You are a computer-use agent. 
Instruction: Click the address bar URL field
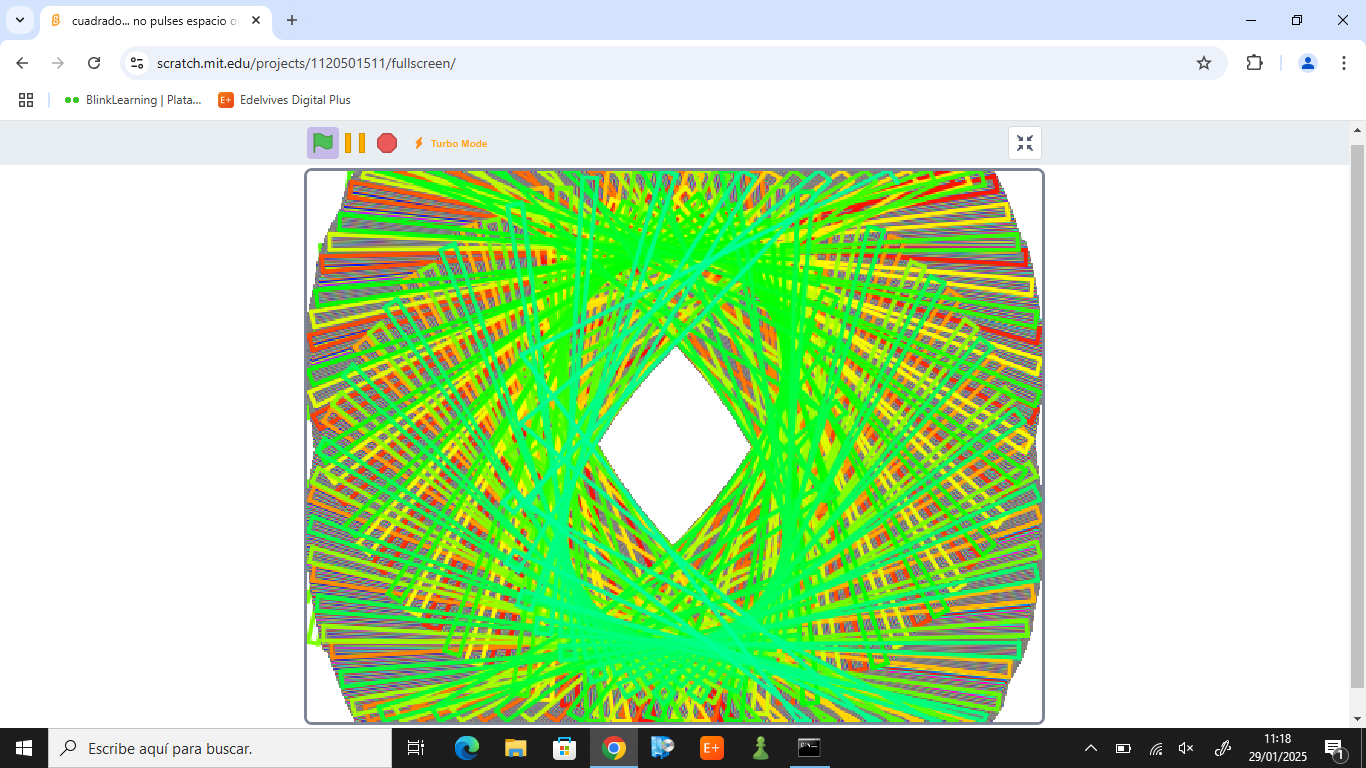[600, 63]
